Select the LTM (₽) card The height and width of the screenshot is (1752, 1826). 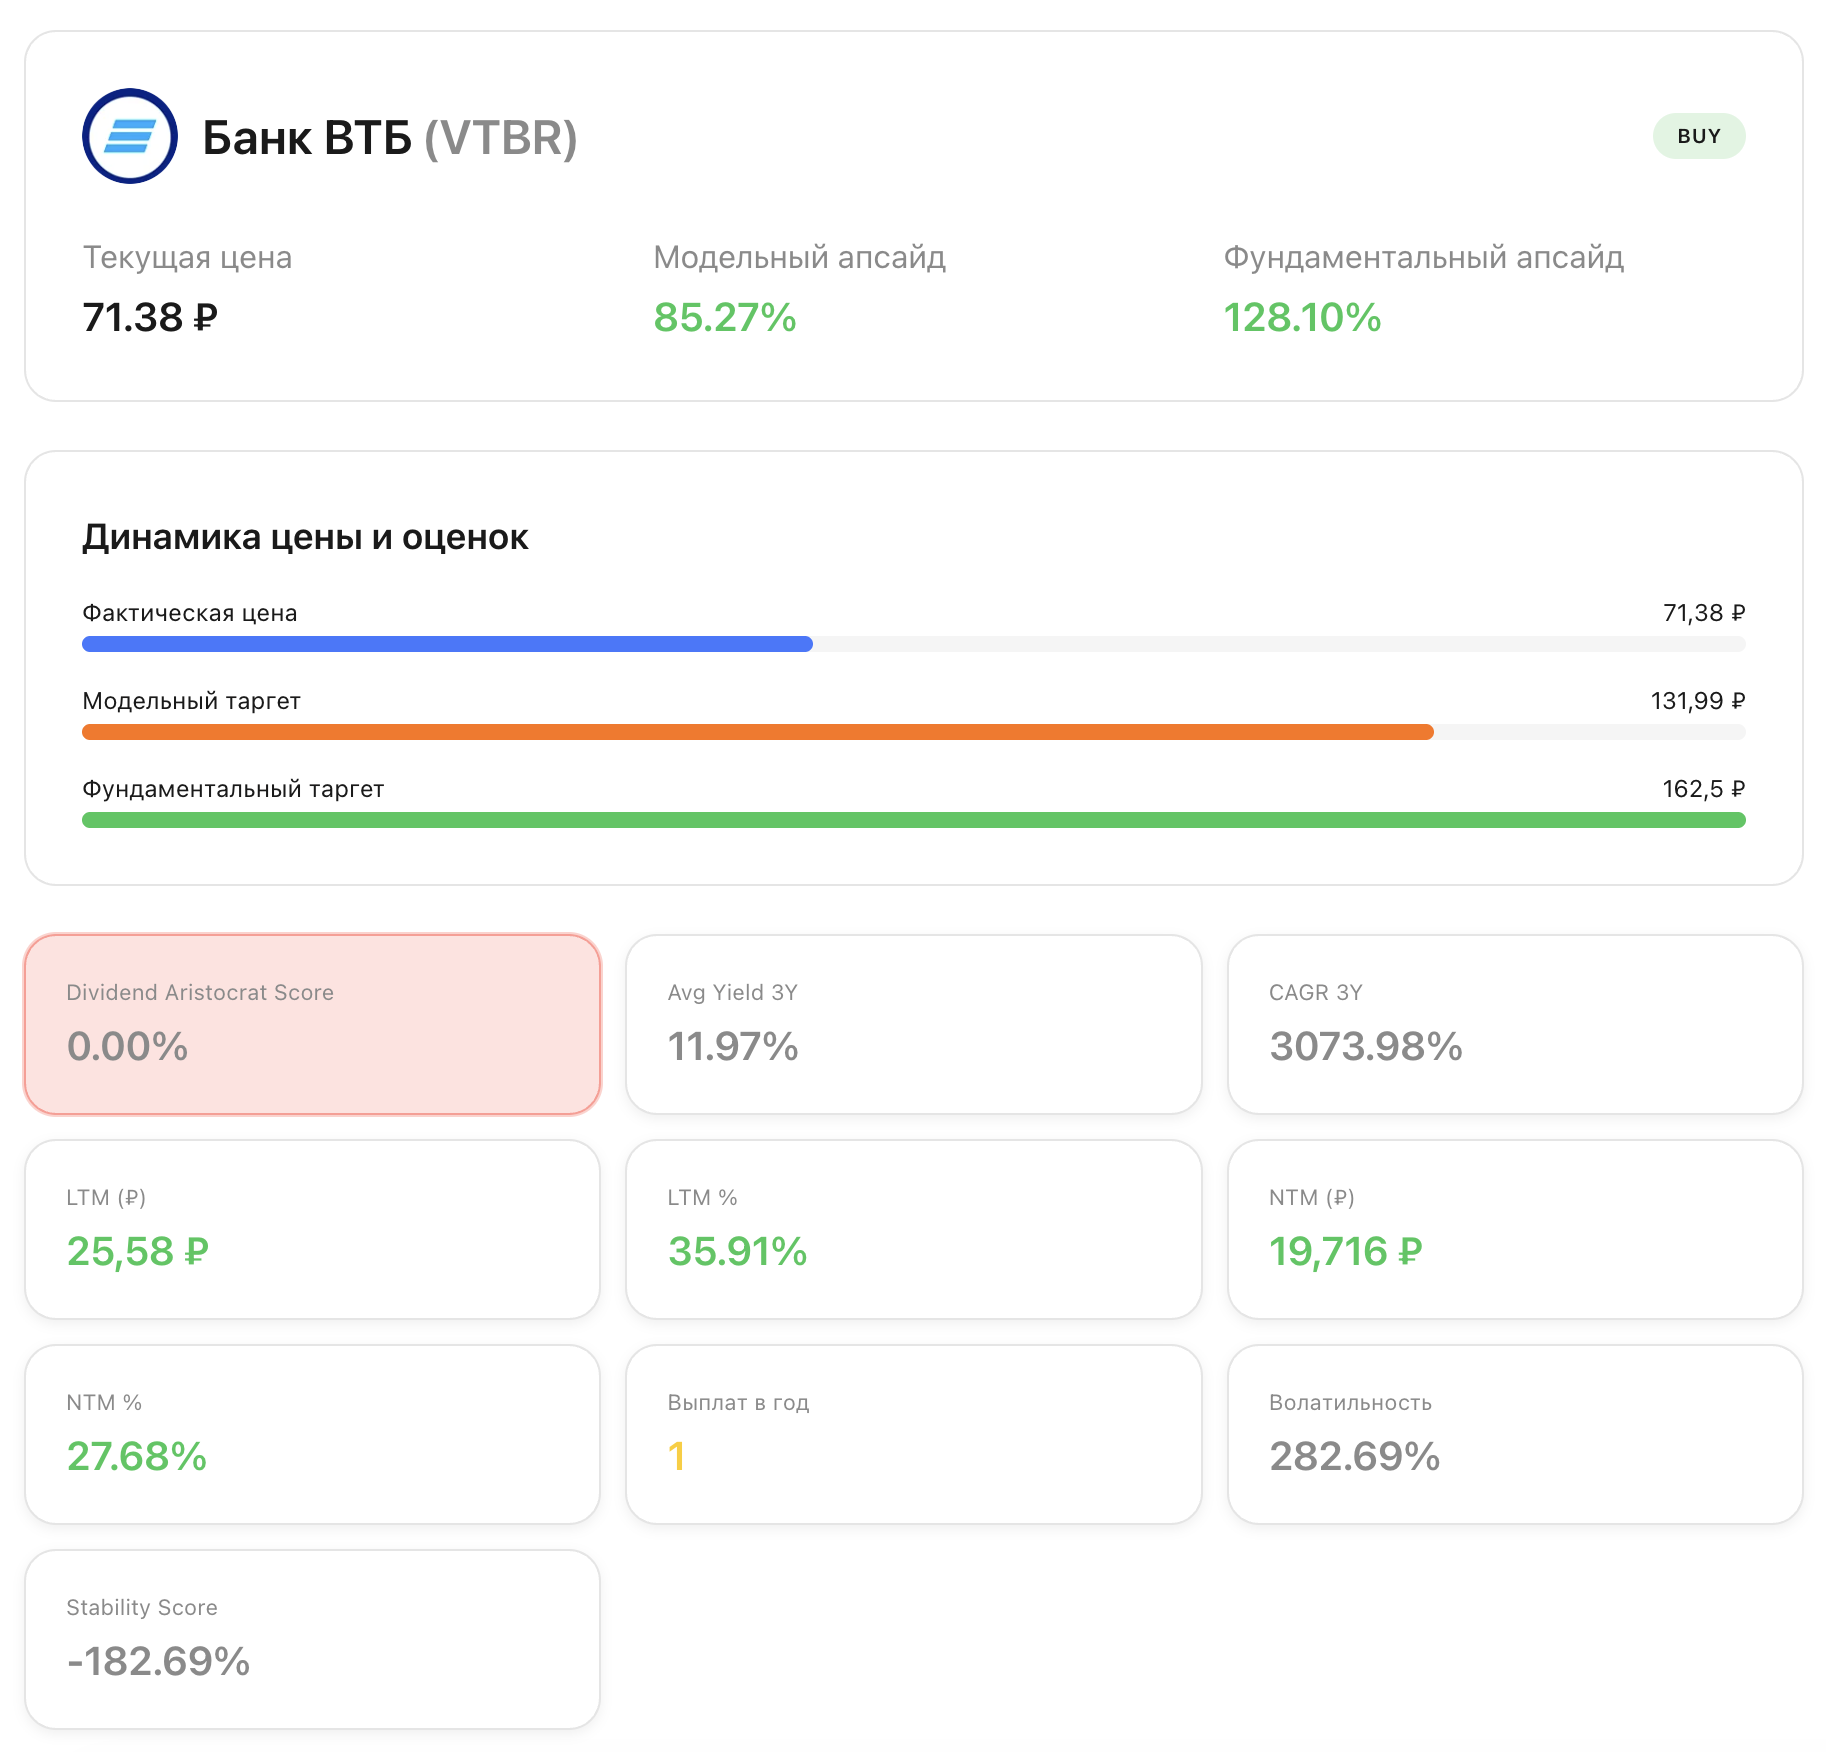313,1229
